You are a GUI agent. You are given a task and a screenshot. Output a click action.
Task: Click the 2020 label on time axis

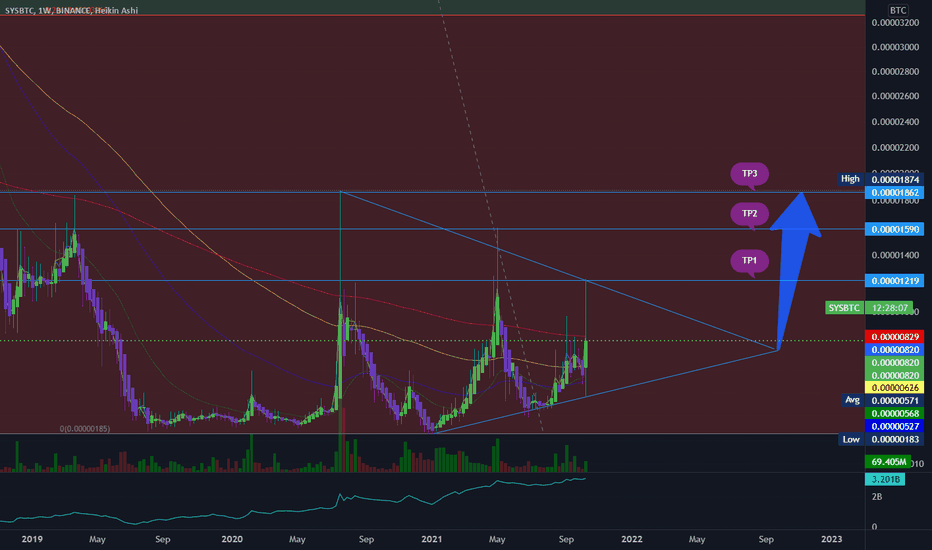point(232,539)
